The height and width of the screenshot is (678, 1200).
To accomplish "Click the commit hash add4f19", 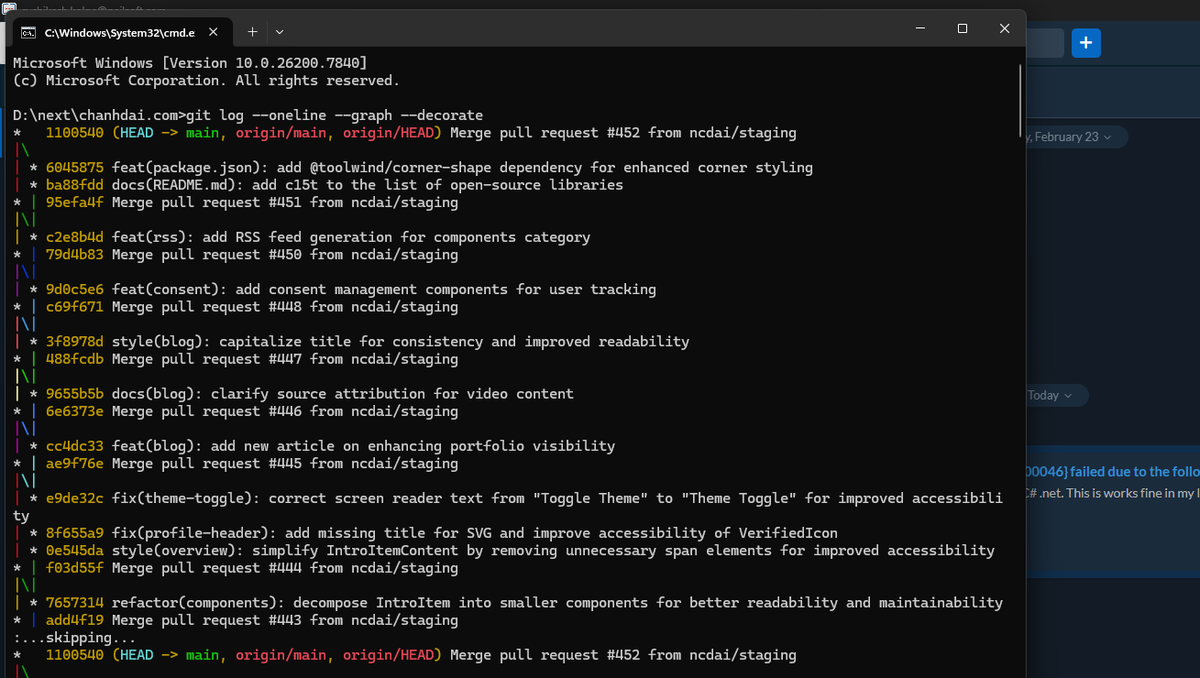I will tap(74, 620).
